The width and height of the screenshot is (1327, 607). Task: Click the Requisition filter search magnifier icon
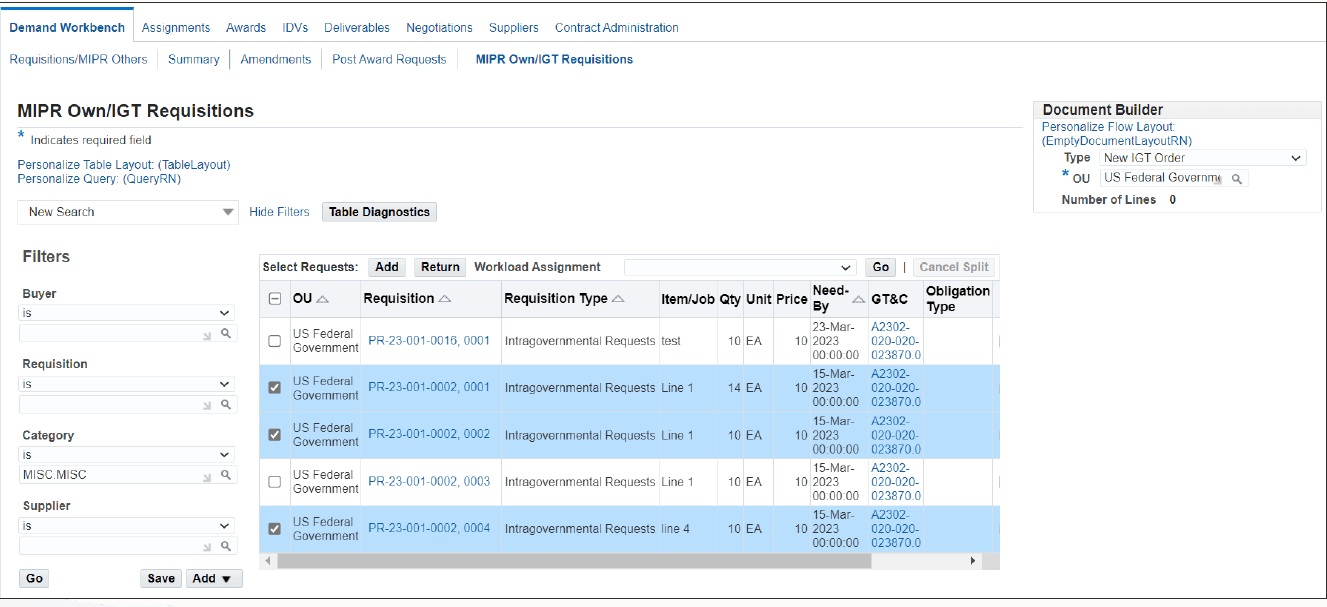tap(226, 404)
